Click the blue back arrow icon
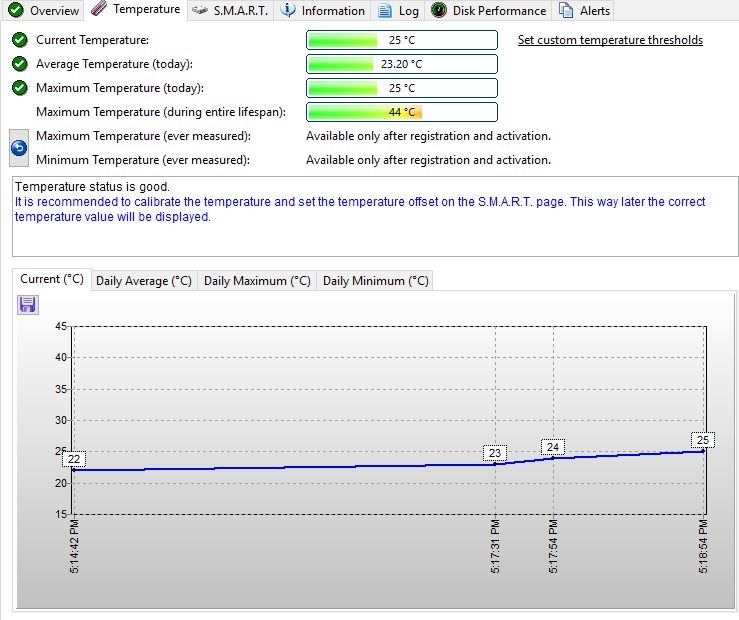This screenshot has height=620, width=739. [x=19, y=148]
